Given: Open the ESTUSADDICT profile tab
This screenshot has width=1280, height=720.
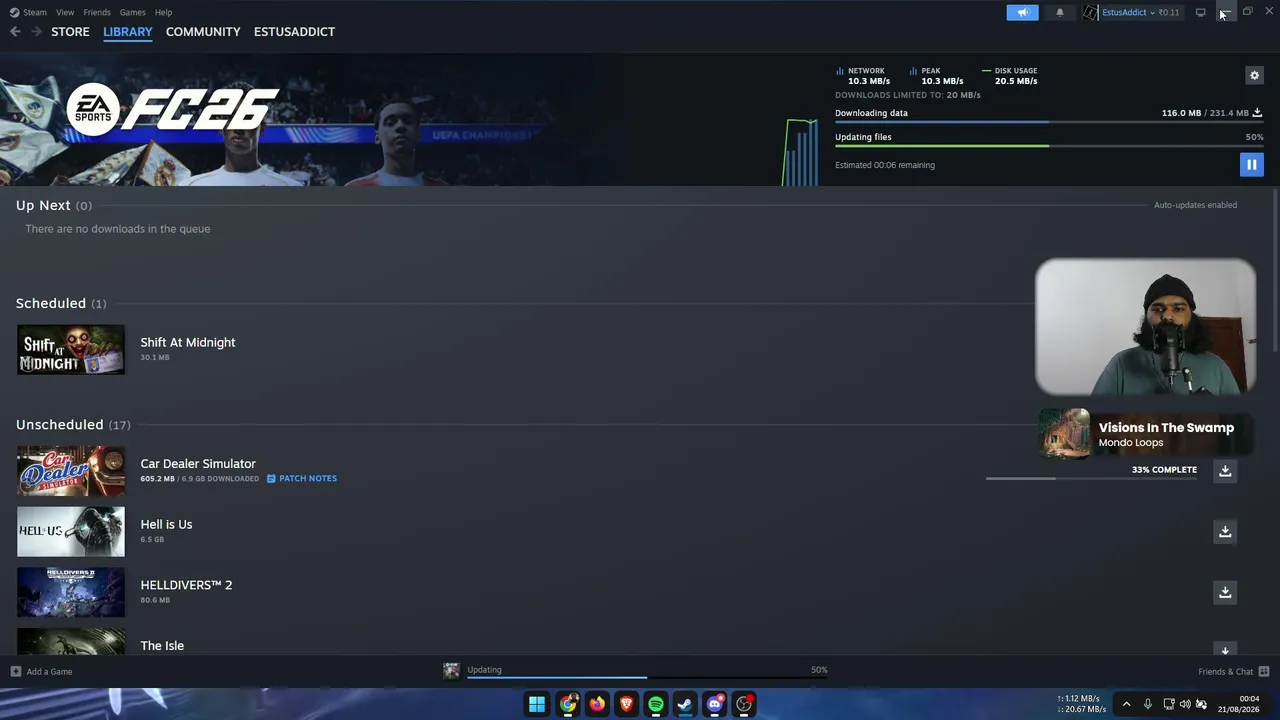Looking at the screenshot, I should (294, 32).
